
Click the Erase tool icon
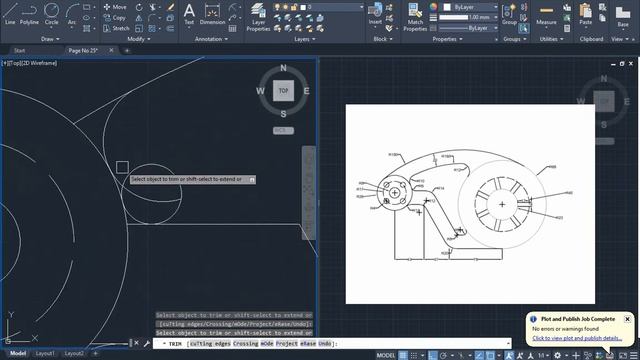[x=171, y=7]
